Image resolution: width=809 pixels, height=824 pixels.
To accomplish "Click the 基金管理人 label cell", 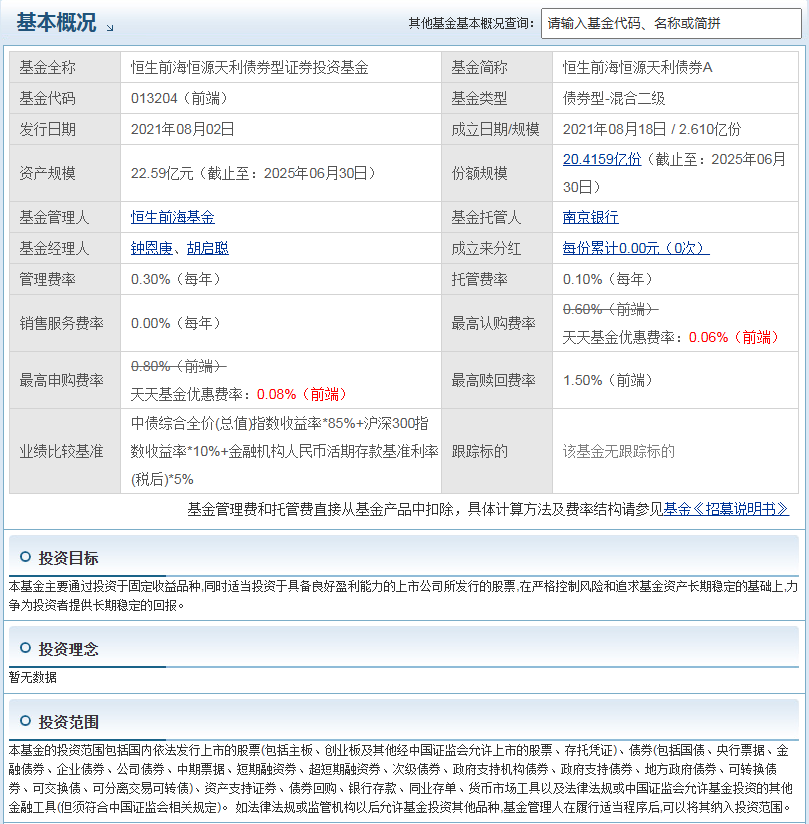I will [x=65, y=217].
